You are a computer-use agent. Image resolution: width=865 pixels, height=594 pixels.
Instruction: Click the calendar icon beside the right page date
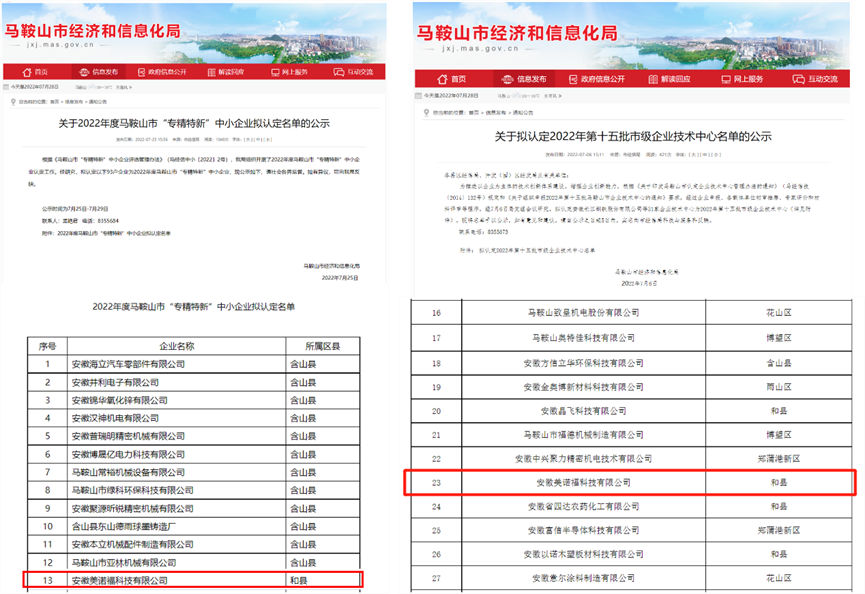pyautogui.click(x=418, y=96)
